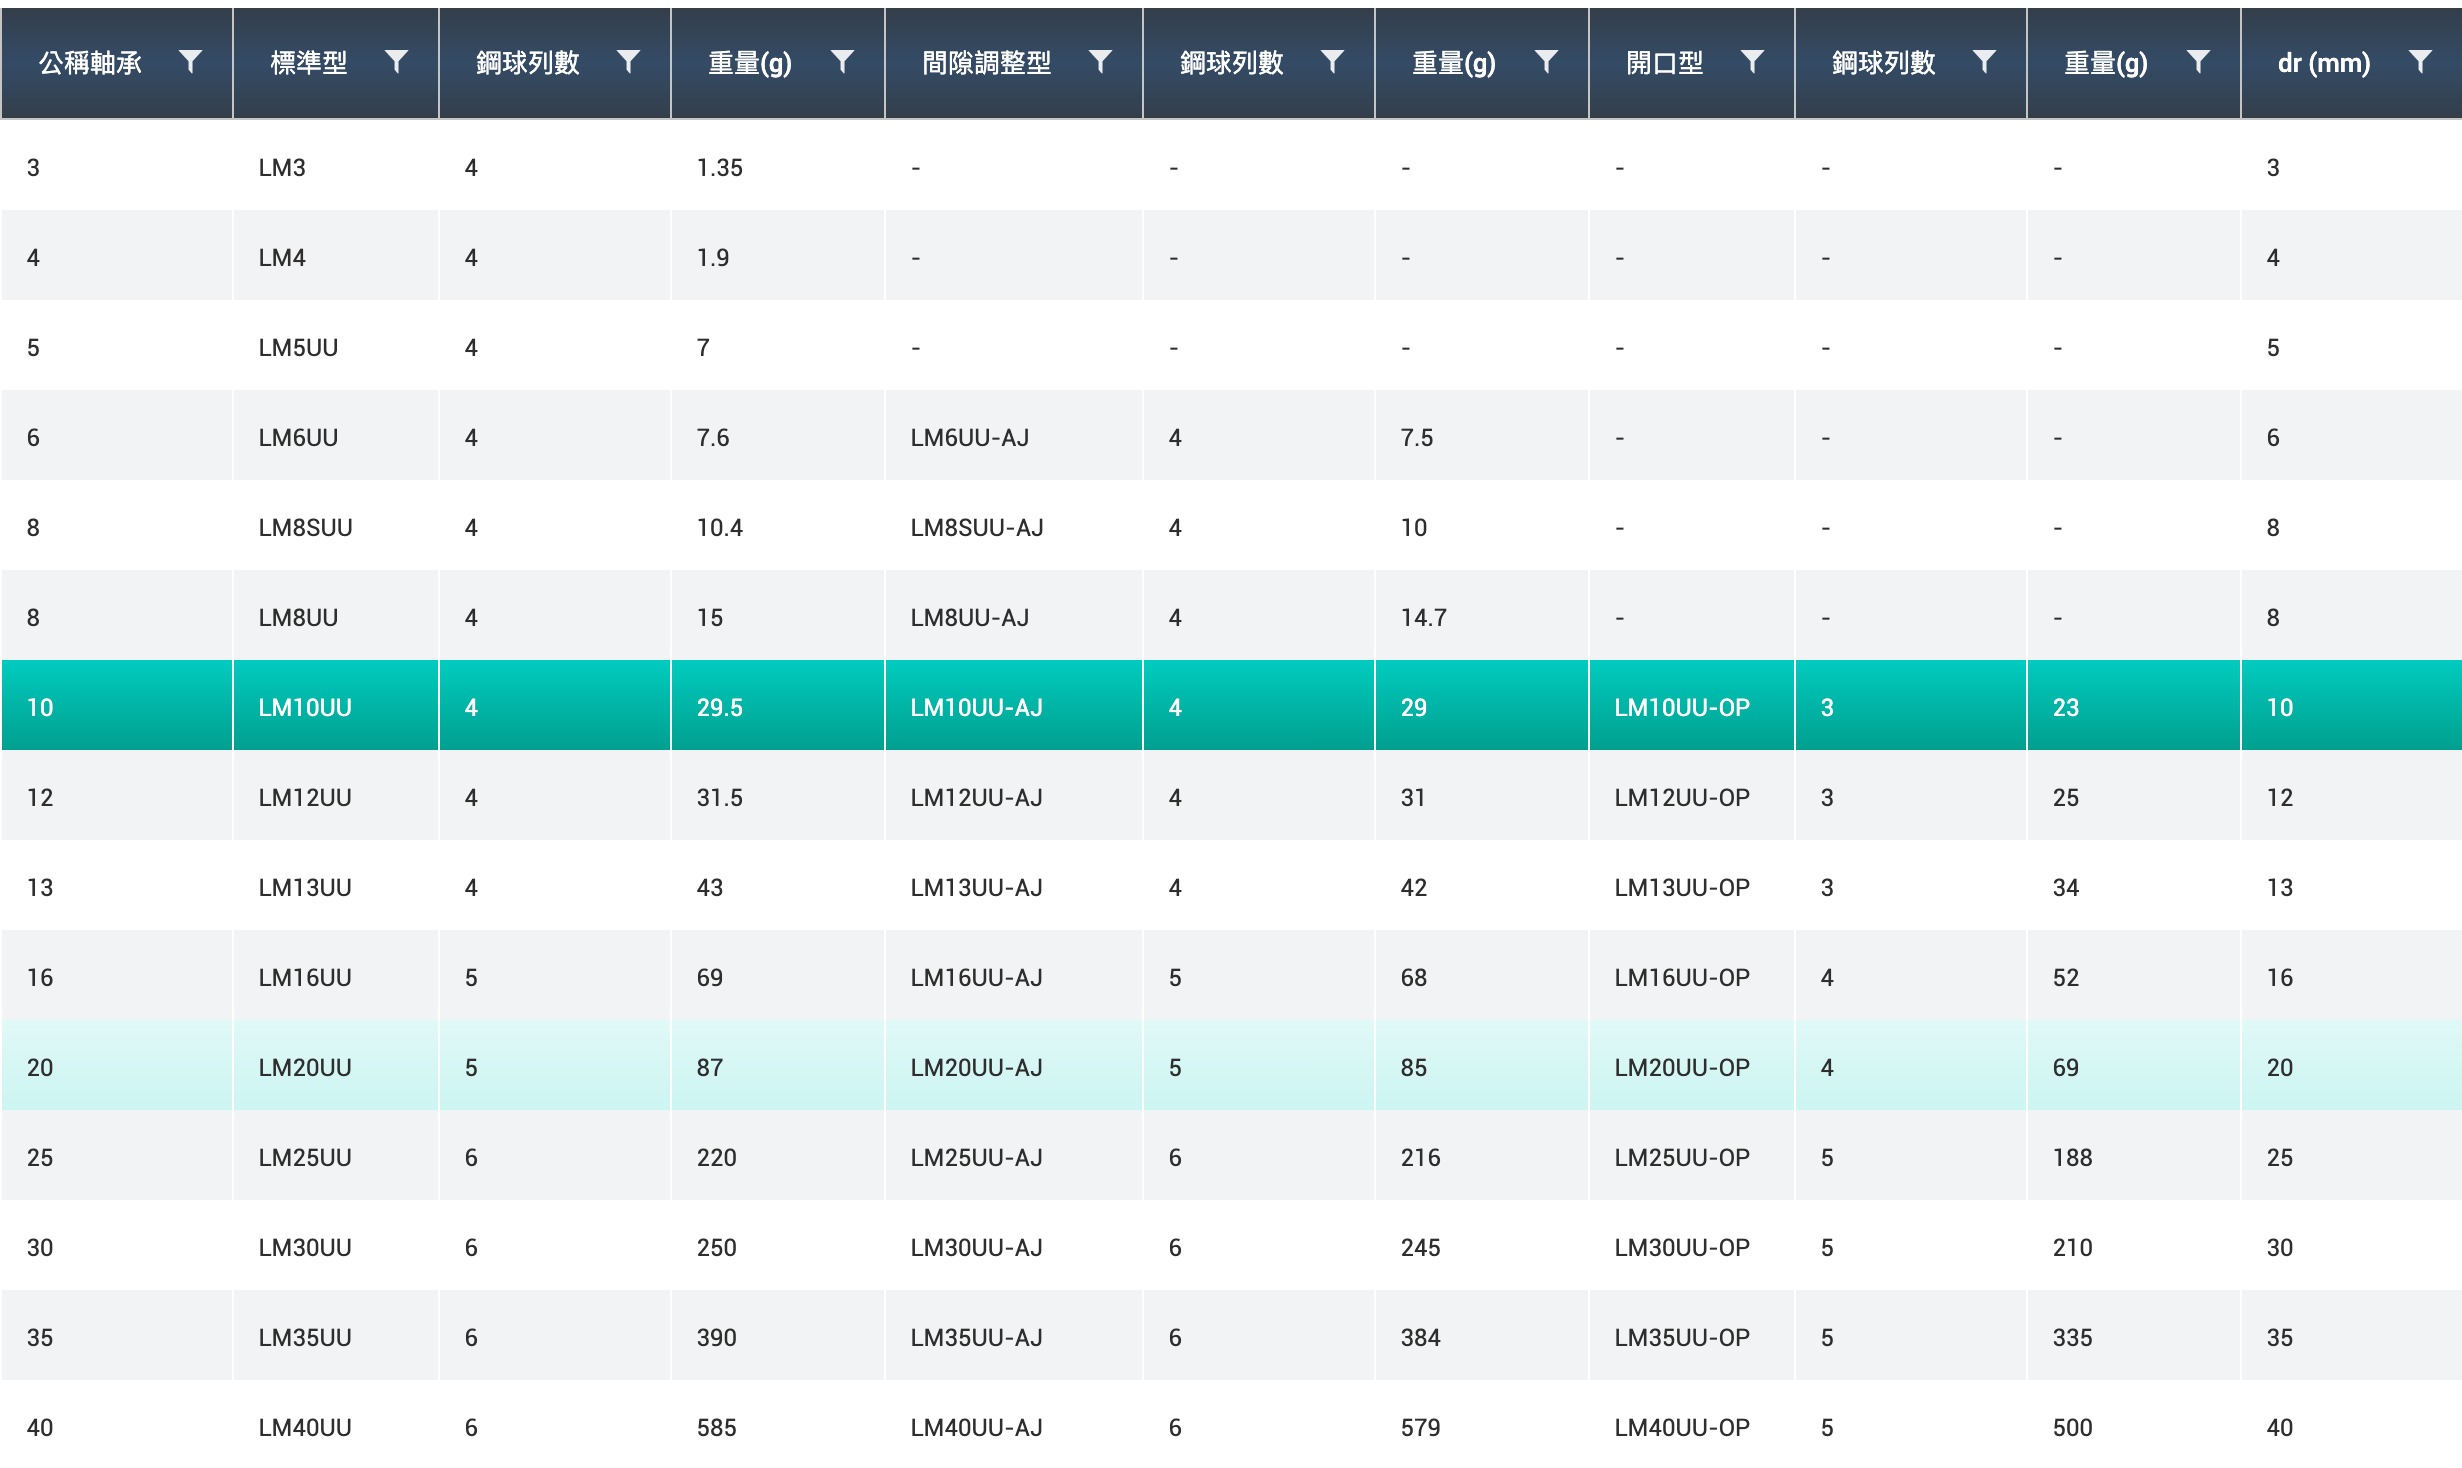
Task: Select the highlighted LM10UU row
Action: click(305, 707)
